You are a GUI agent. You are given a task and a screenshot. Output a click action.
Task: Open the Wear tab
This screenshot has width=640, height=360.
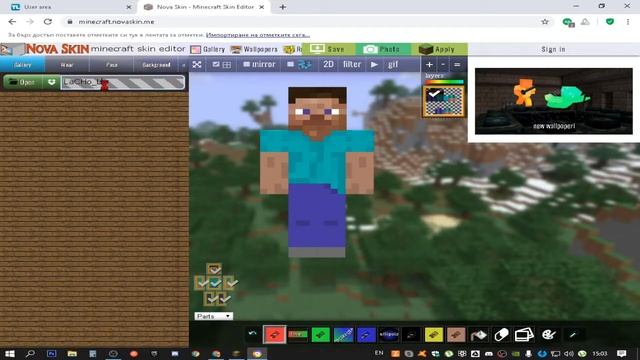[67, 65]
